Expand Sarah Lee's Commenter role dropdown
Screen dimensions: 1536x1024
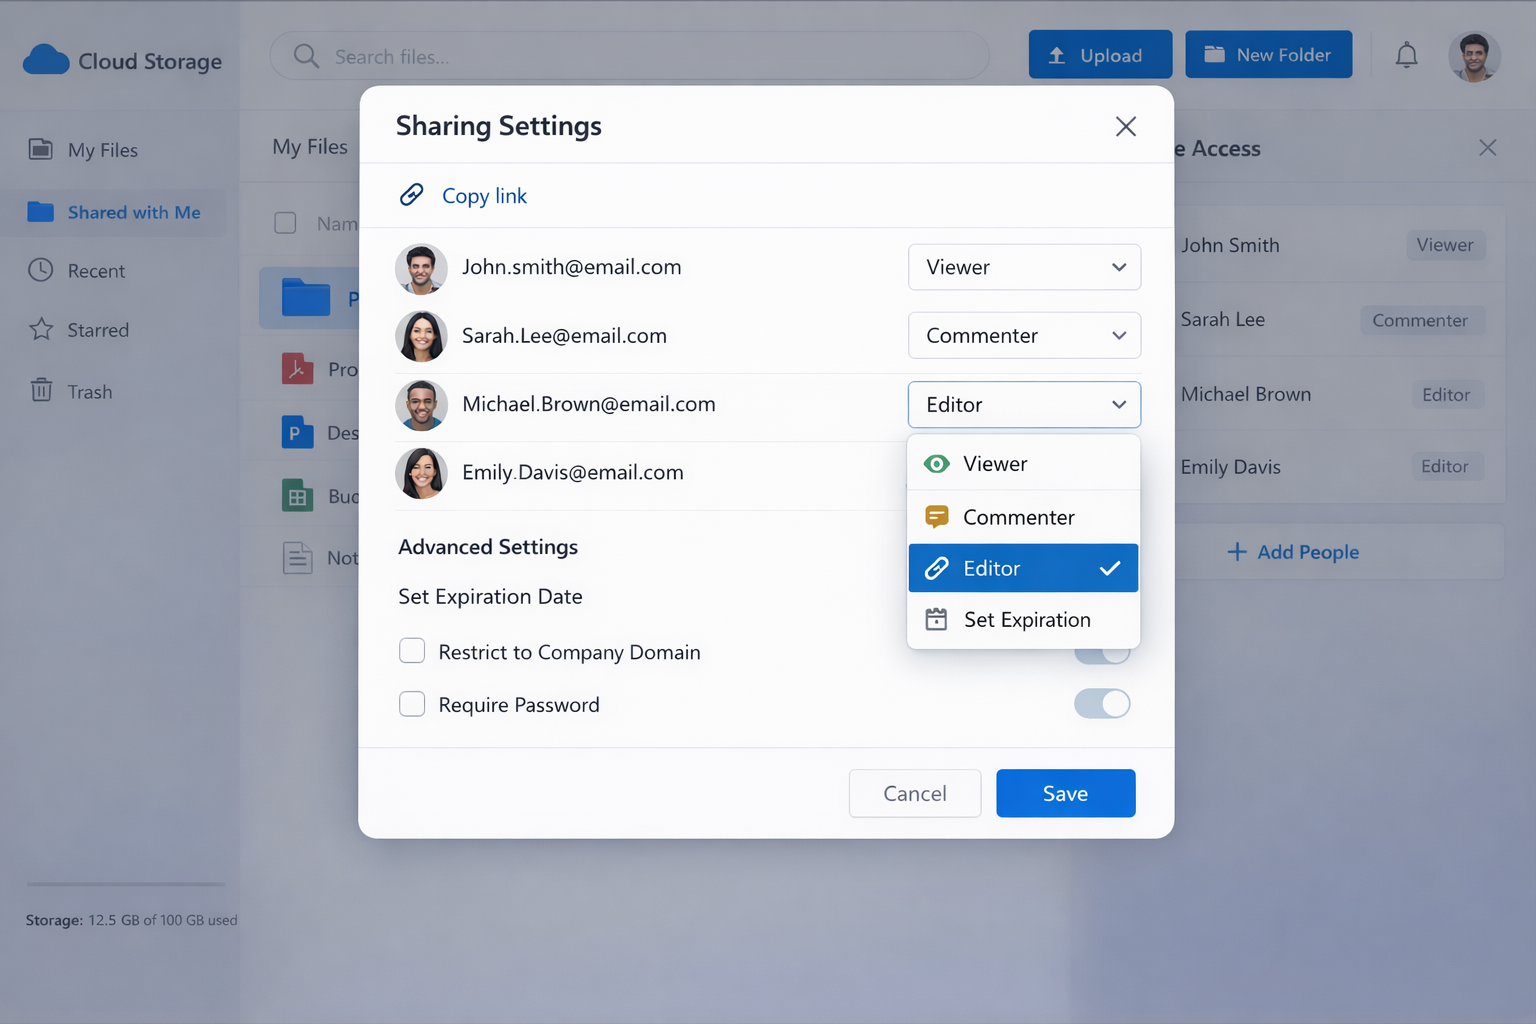(x=1024, y=336)
